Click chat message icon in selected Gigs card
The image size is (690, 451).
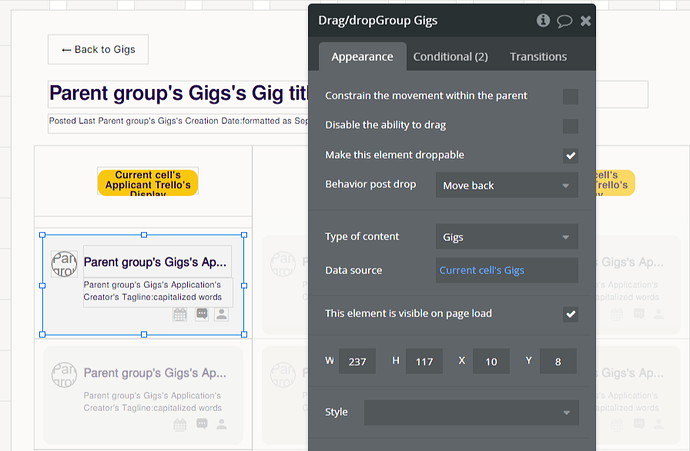pyautogui.click(x=202, y=314)
